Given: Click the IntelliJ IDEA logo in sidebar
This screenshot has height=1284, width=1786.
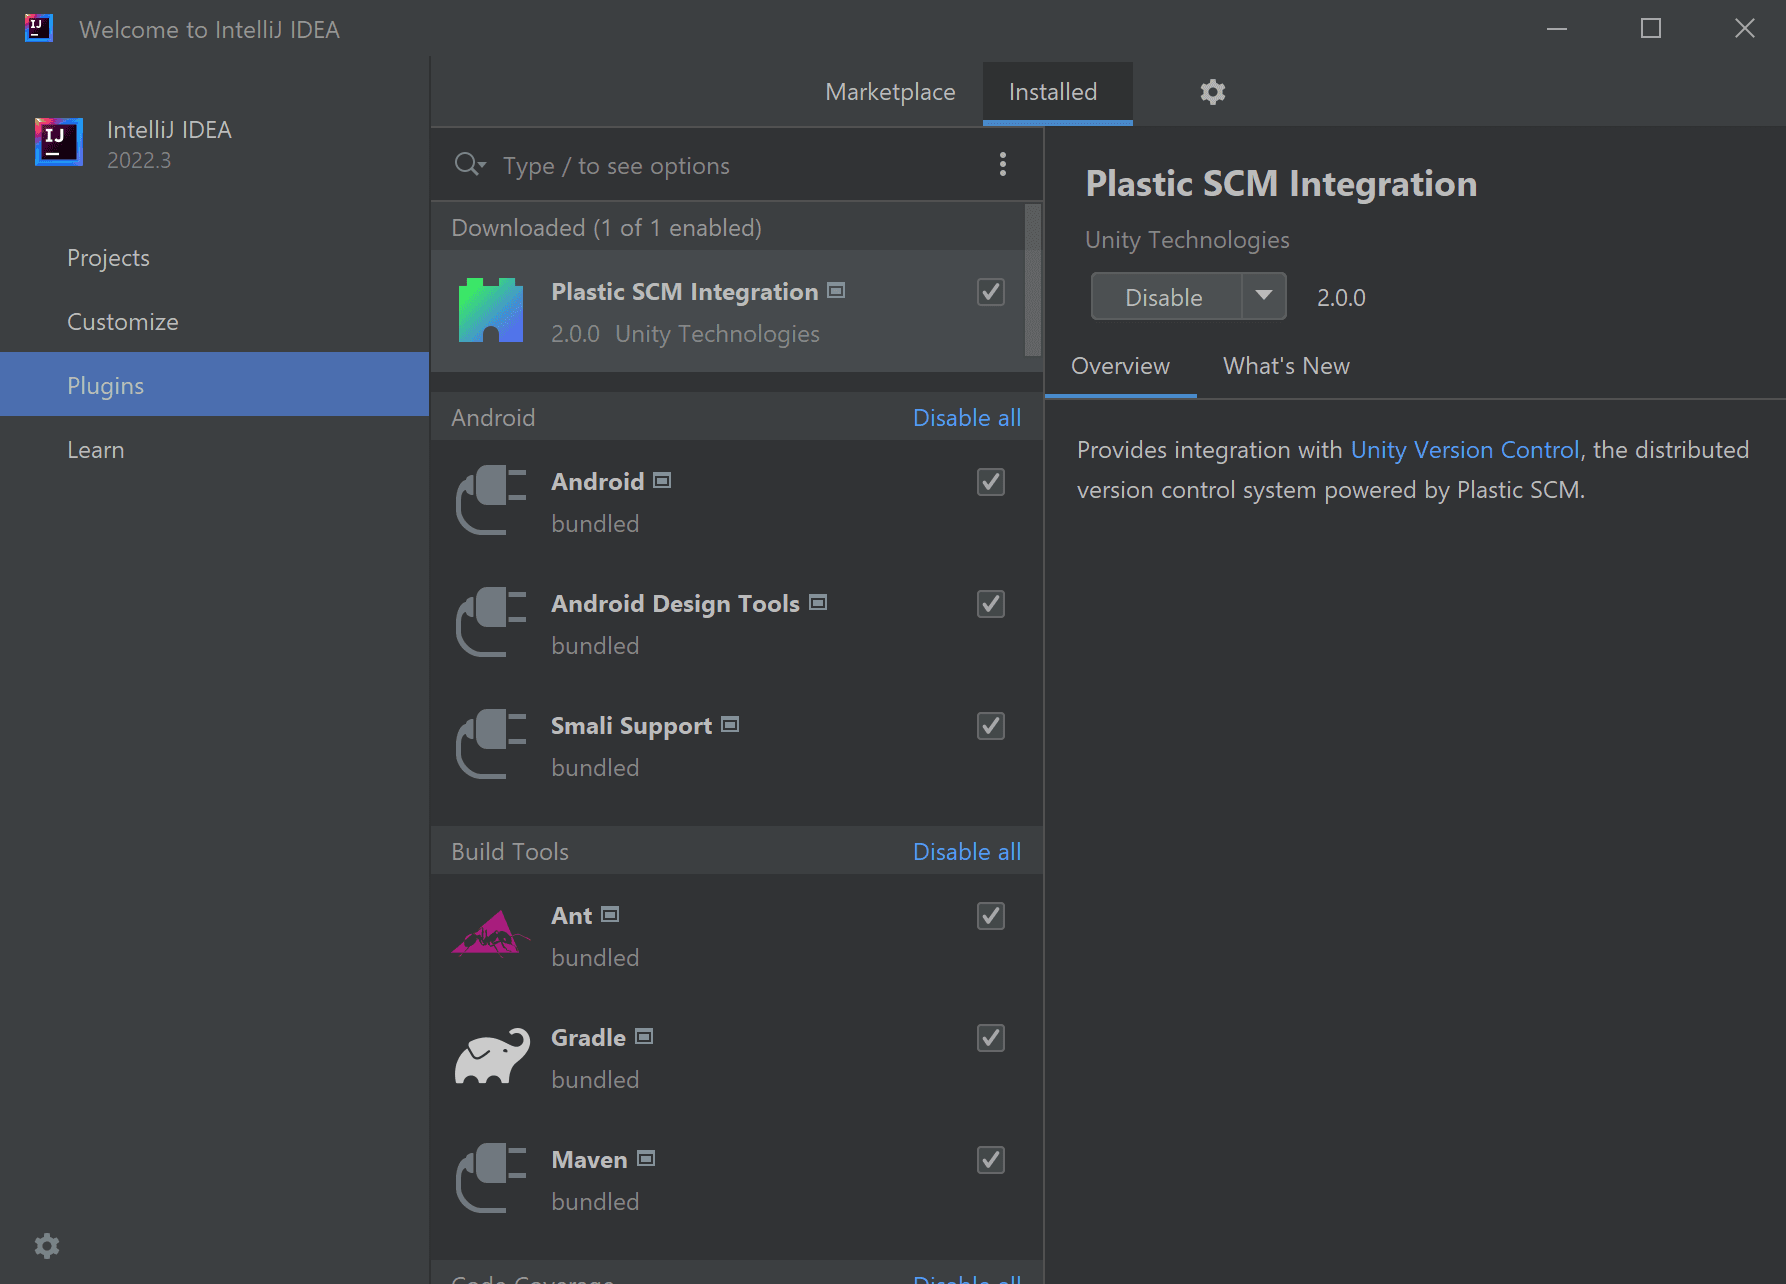Looking at the screenshot, I should 58,142.
